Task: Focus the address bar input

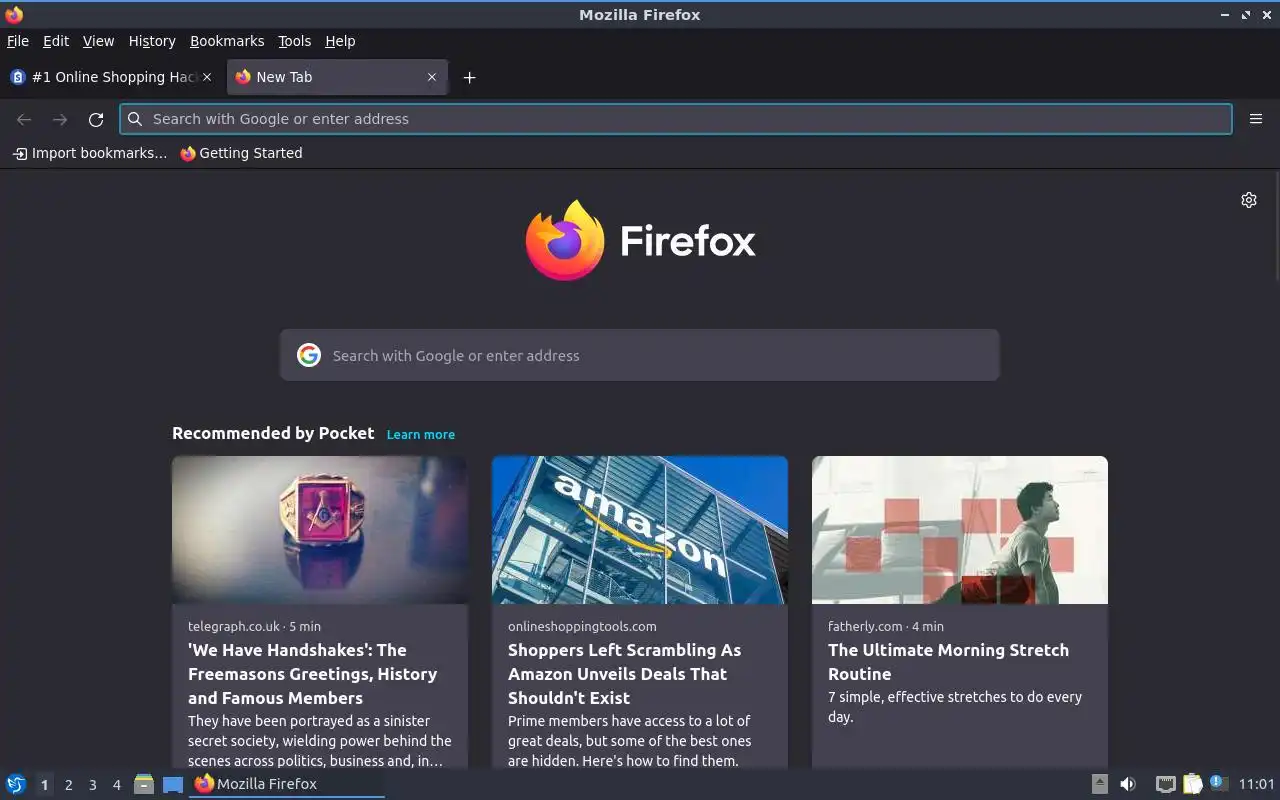Action: point(676,119)
